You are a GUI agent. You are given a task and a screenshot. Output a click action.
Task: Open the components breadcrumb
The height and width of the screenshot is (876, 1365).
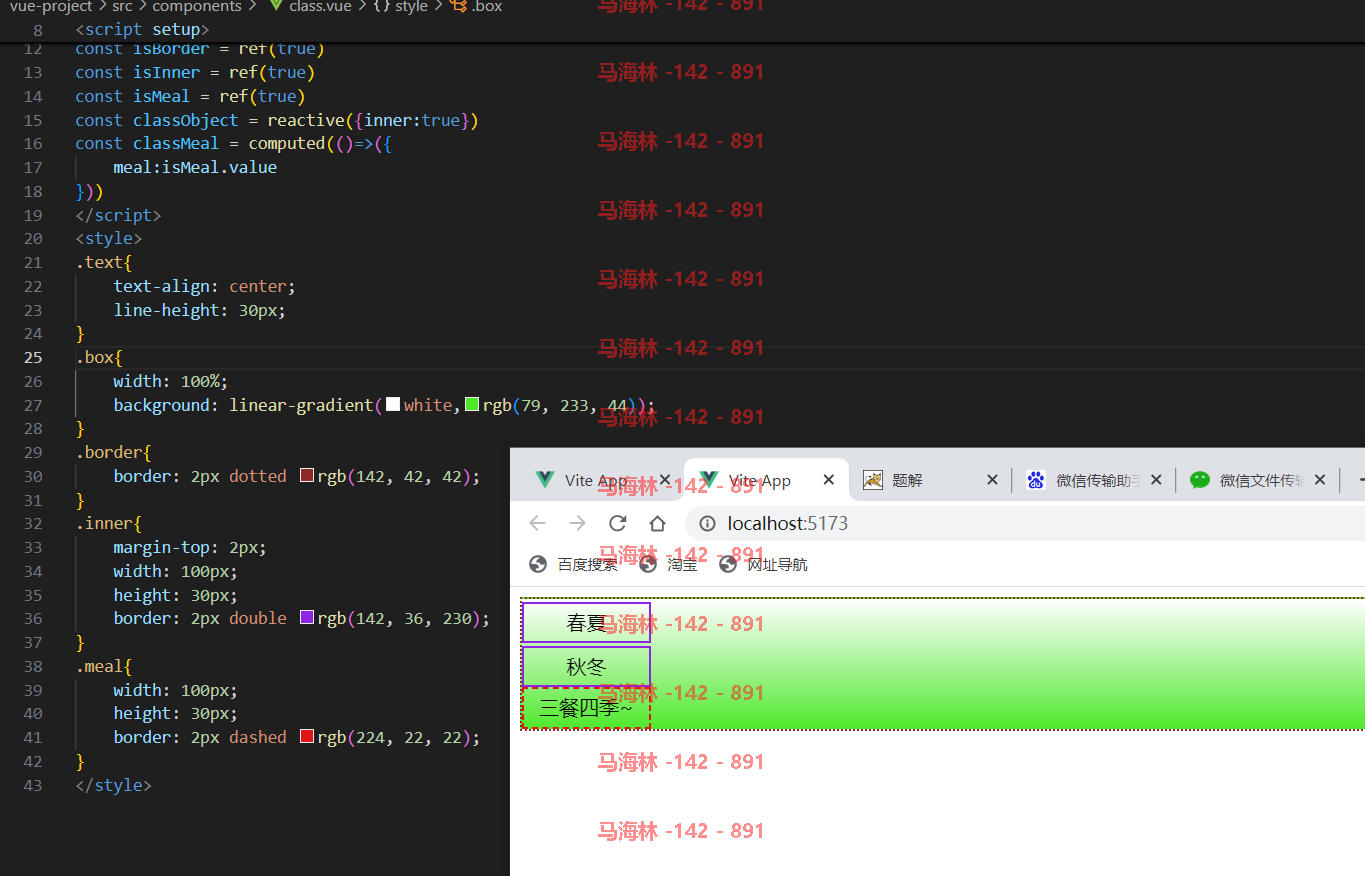pos(197,7)
